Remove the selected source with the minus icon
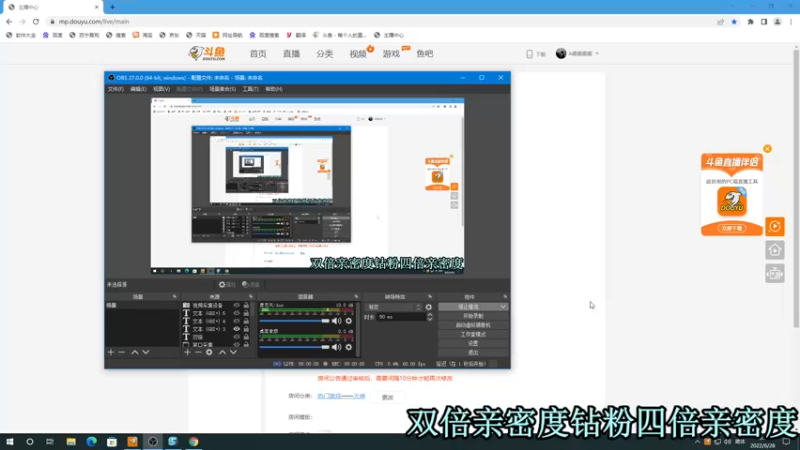This screenshot has width=800, height=450. (x=198, y=352)
